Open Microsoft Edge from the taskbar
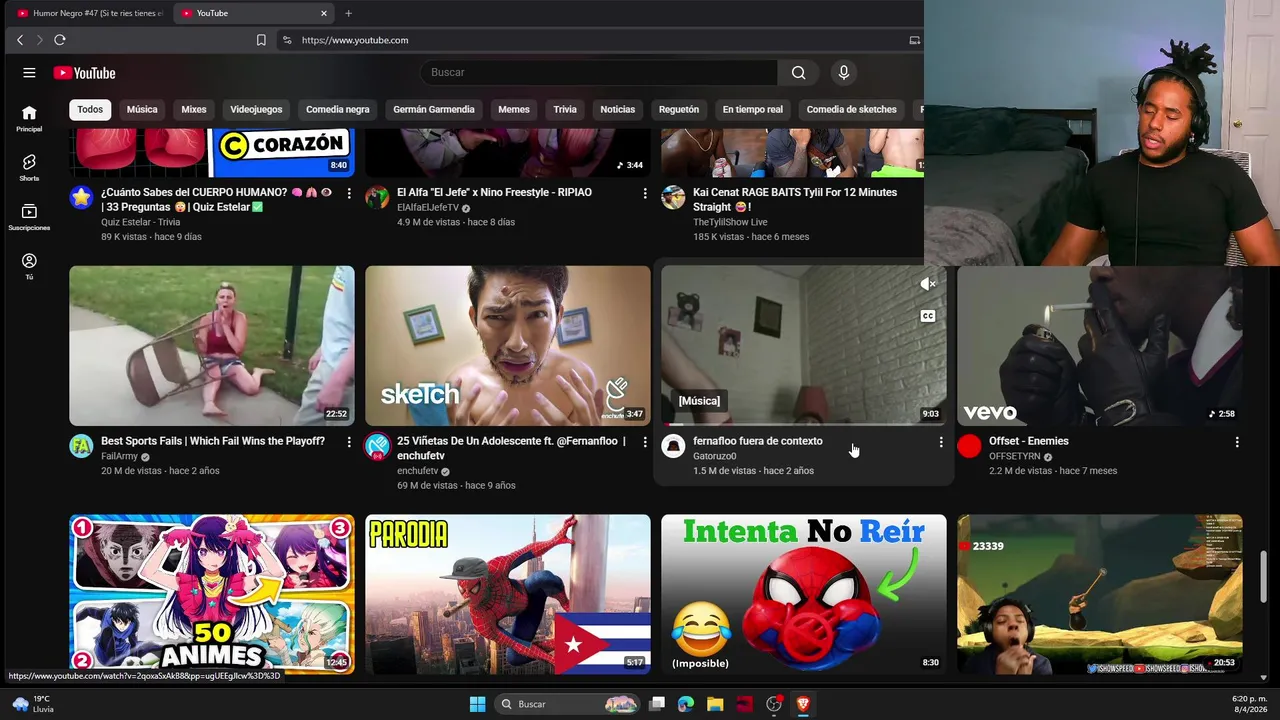This screenshot has width=1280, height=720. point(686,704)
